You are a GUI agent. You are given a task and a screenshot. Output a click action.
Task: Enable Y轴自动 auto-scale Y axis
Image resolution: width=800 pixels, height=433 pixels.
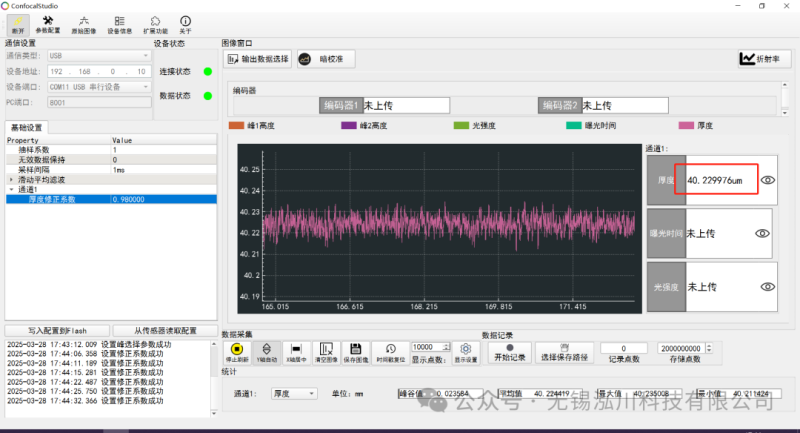click(268, 351)
